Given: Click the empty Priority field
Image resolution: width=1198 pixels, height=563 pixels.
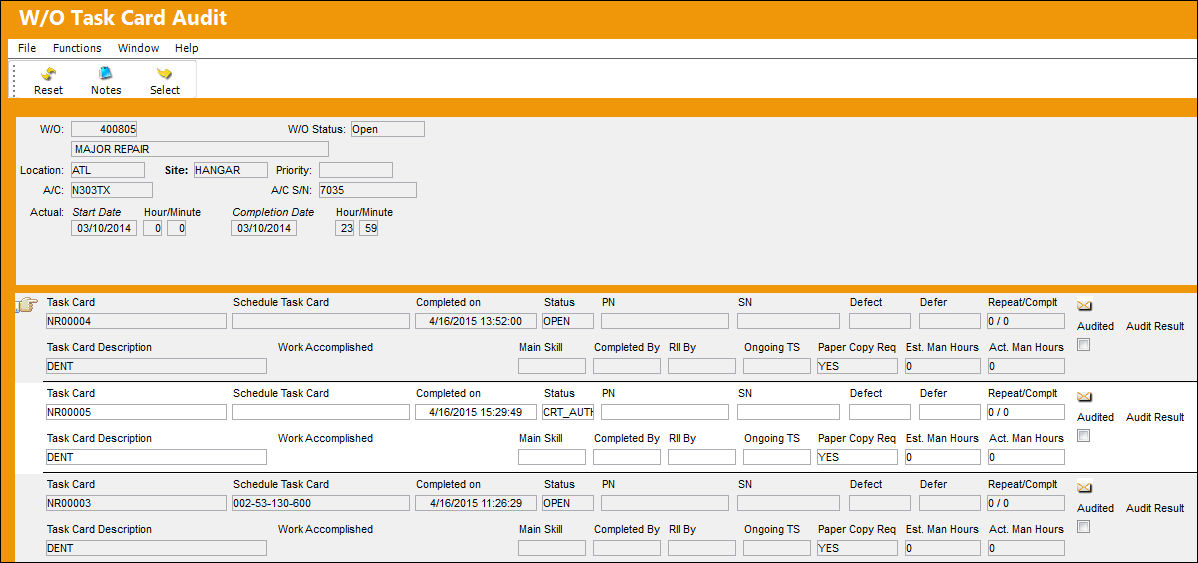Looking at the screenshot, I should (356, 170).
